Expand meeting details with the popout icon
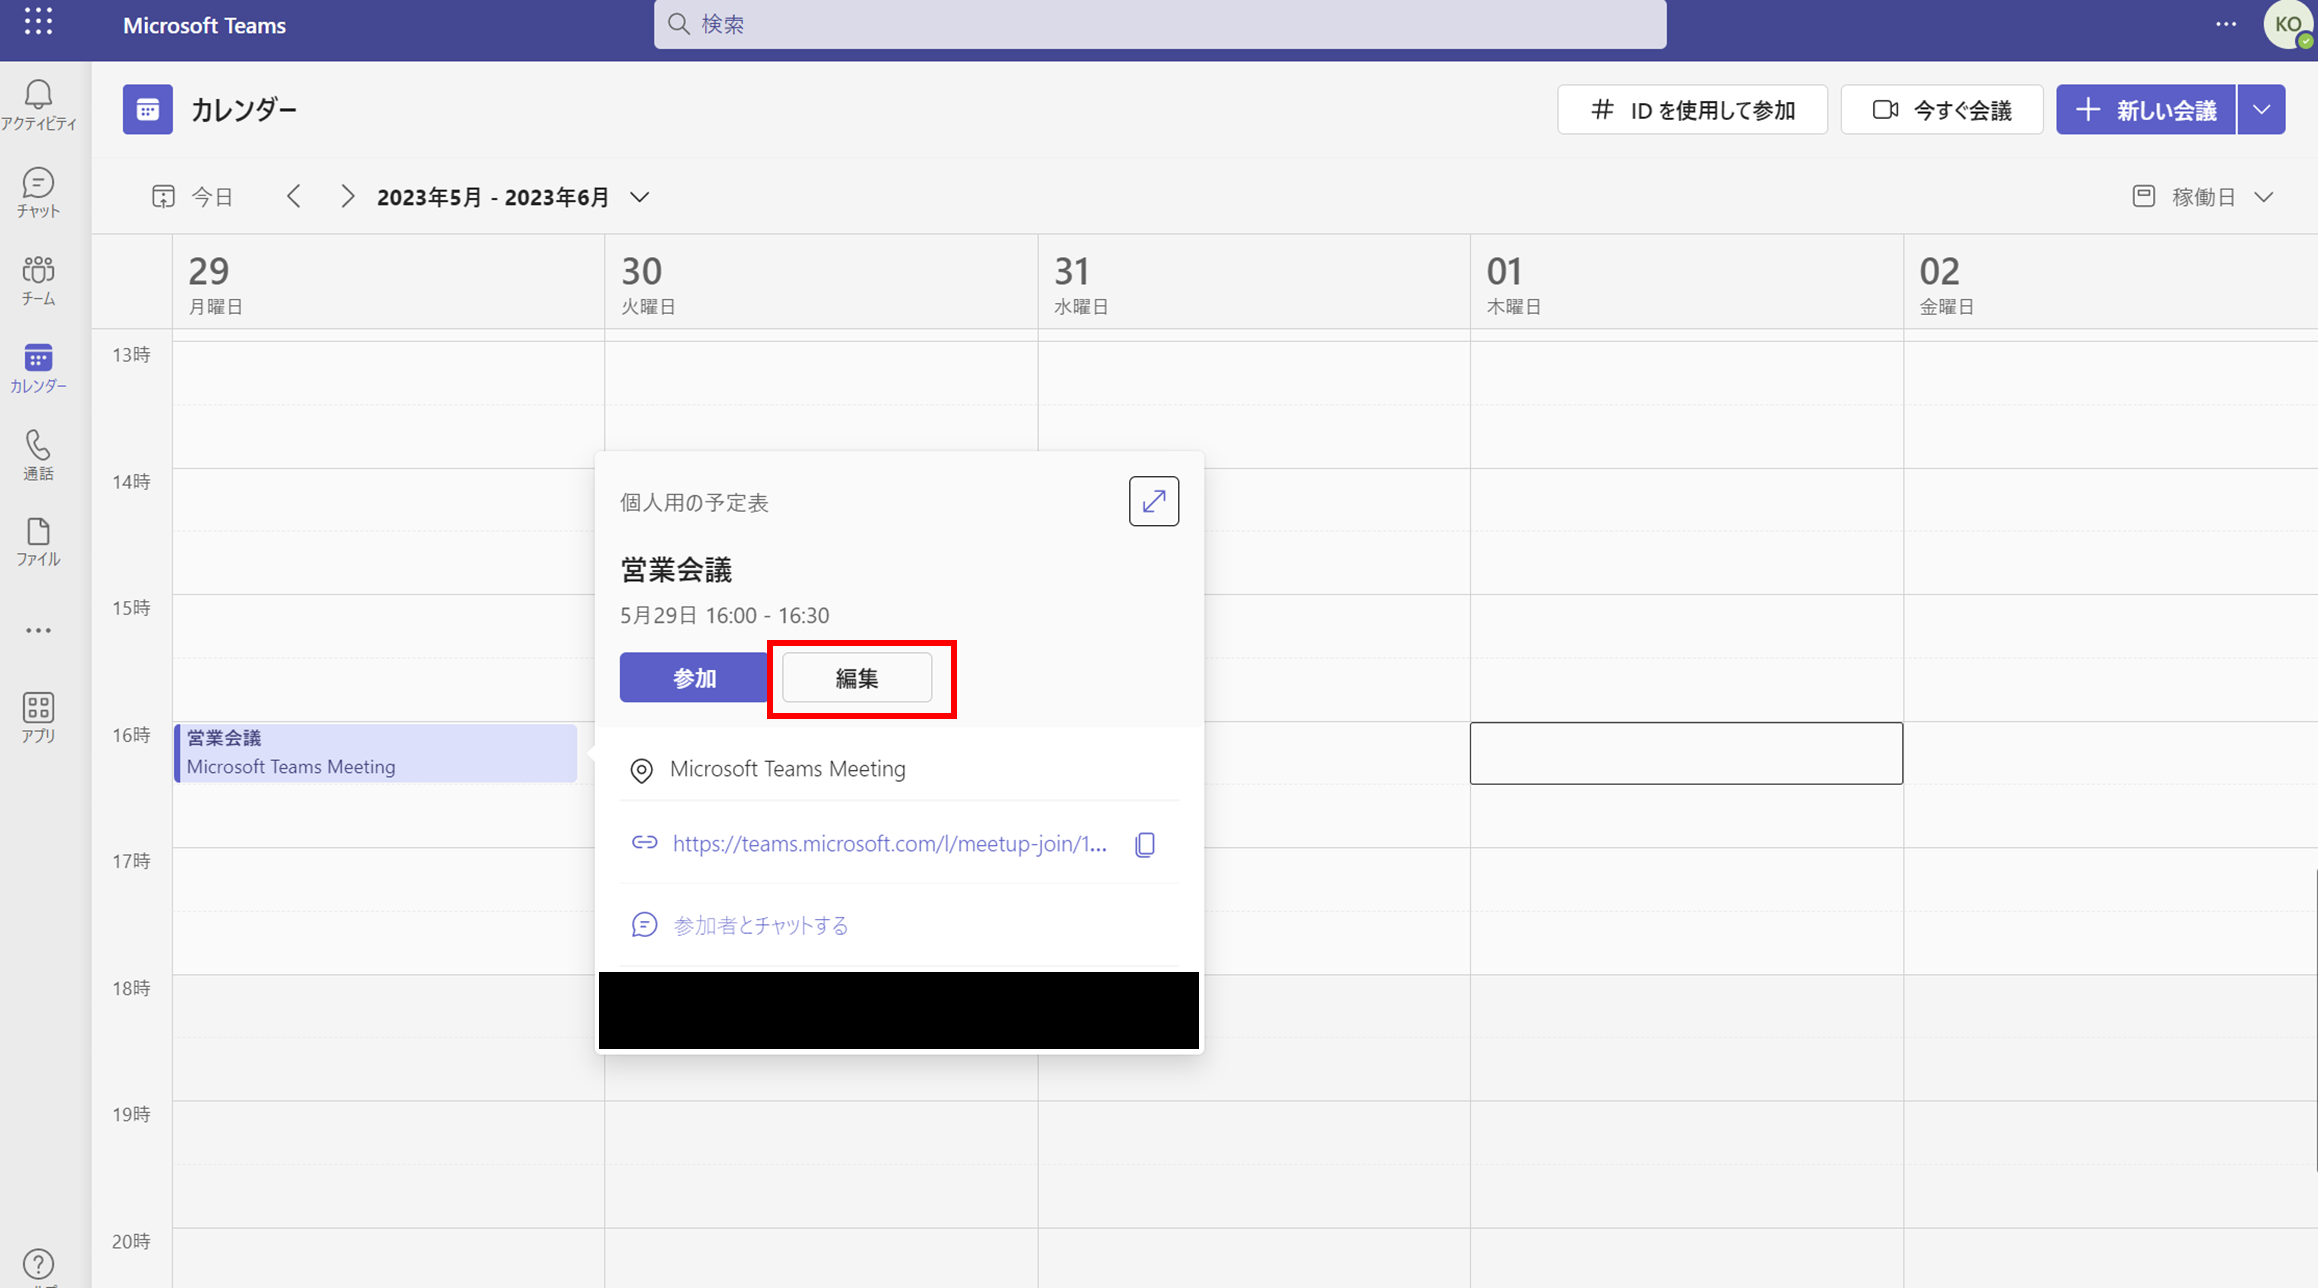 [x=1154, y=501]
